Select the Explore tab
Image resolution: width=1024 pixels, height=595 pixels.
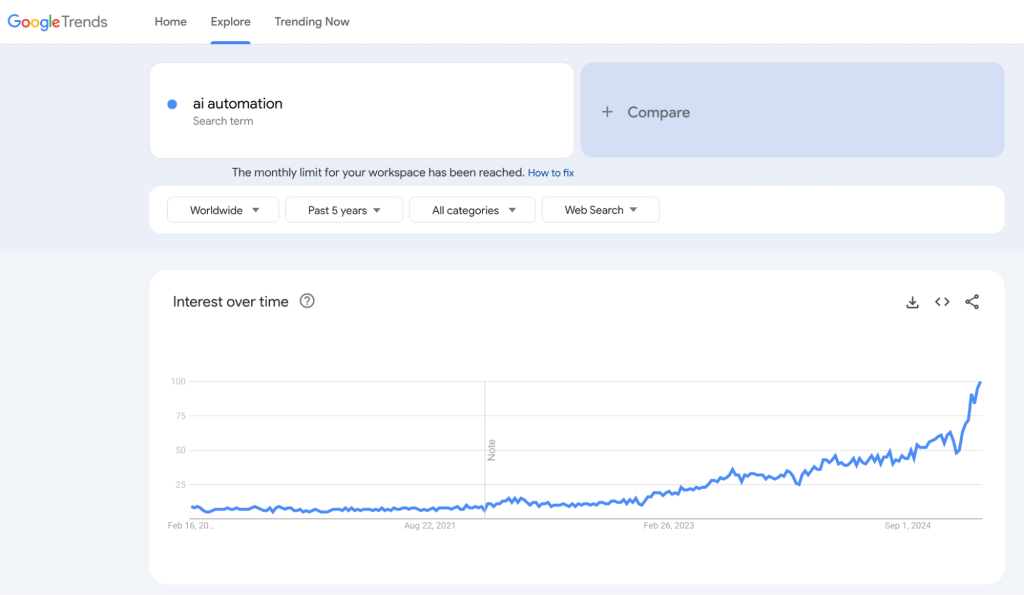(x=230, y=21)
